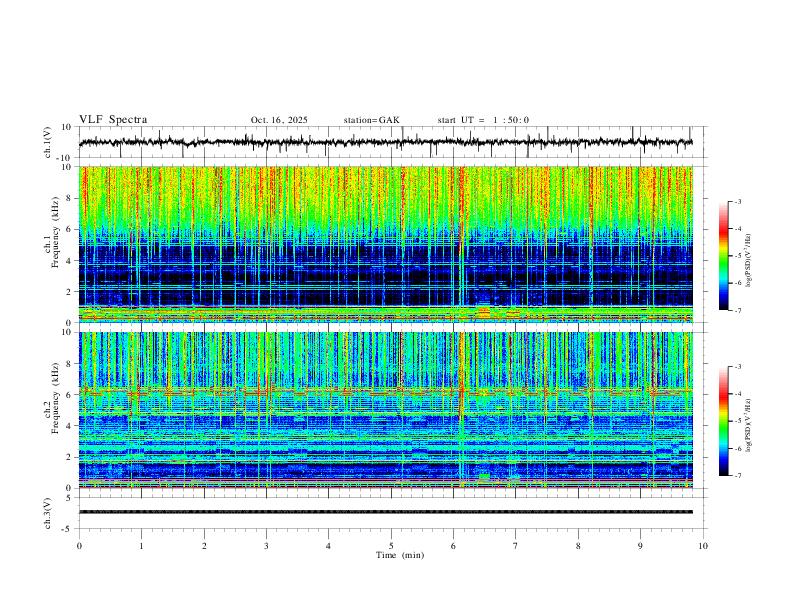Click the 'ch.3(V)' axis label
The image size is (792, 612).
point(48,513)
